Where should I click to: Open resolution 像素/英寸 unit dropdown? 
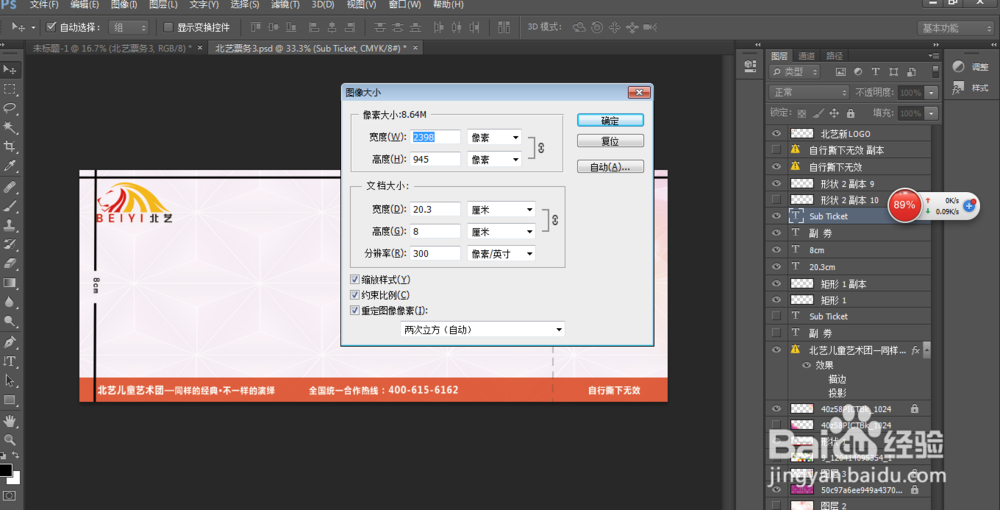coord(501,253)
